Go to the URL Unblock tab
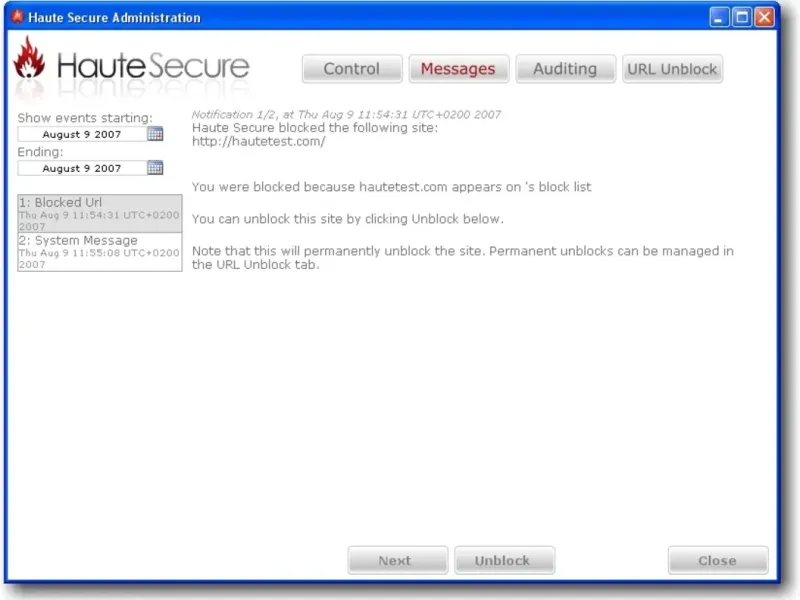This screenshot has height=600, width=800. pos(672,69)
